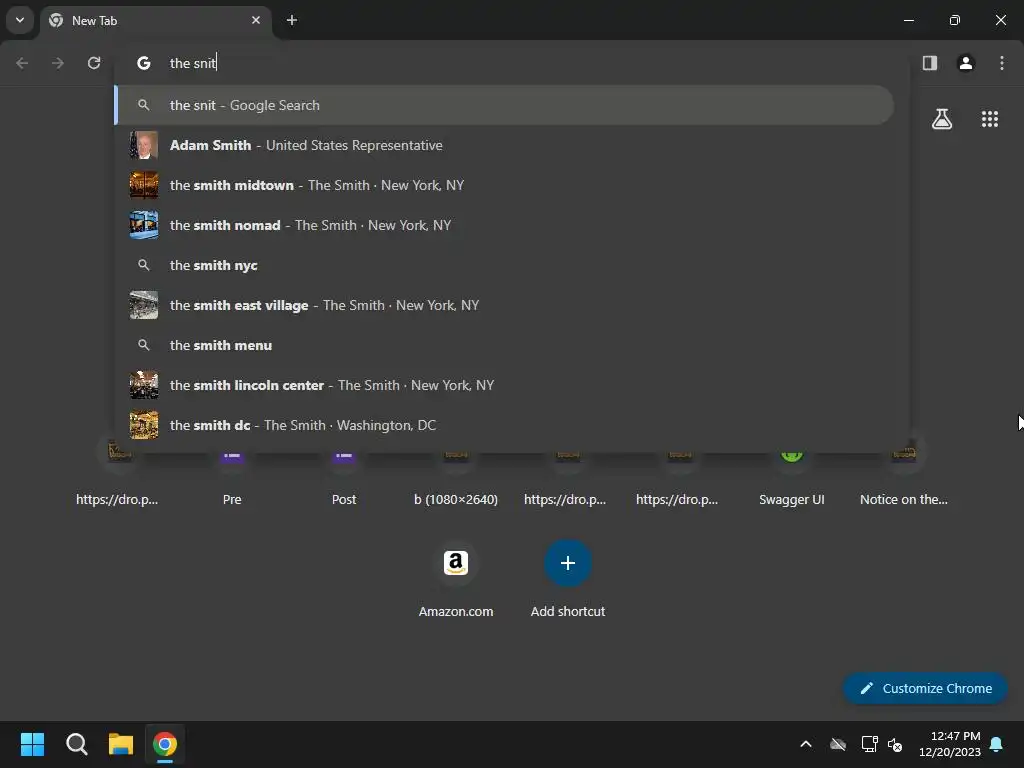Choose 'the smith nomad' suggestion
The image size is (1024, 768).
click(504, 225)
